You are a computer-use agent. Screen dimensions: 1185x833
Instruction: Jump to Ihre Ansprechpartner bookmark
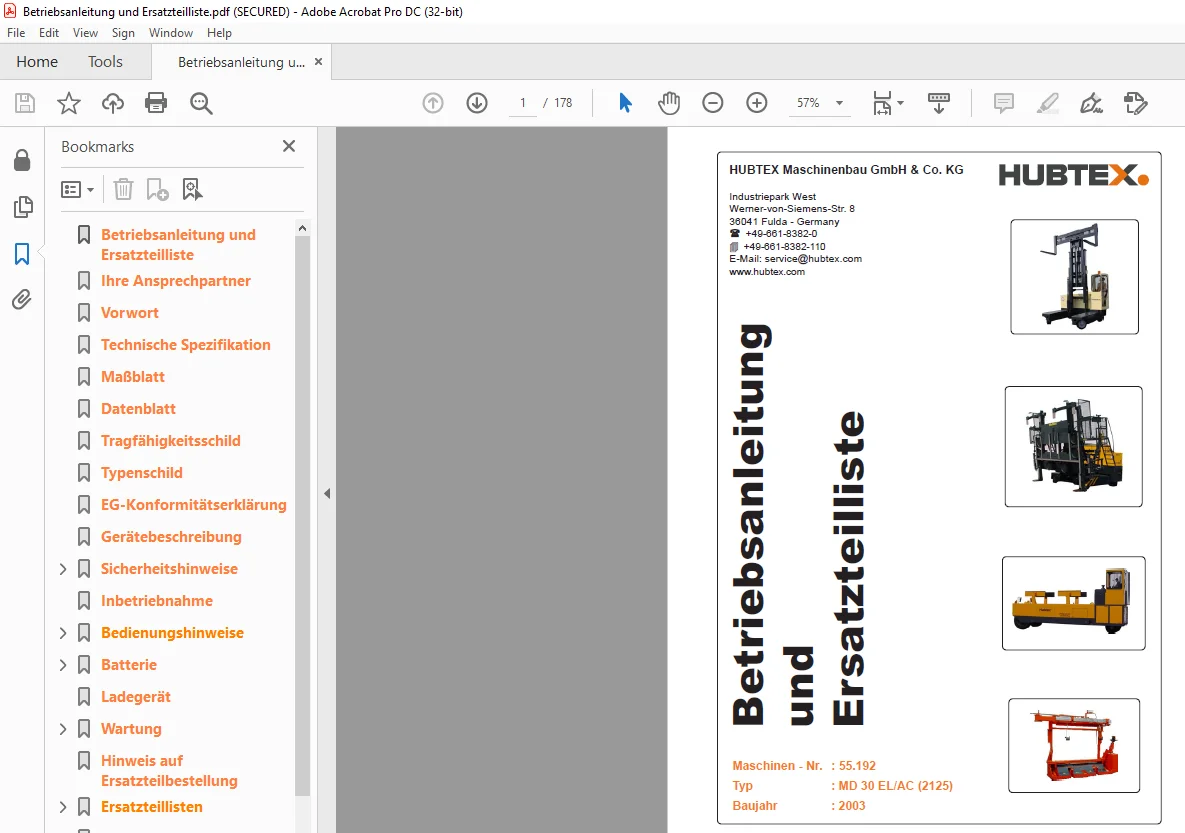pos(175,281)
